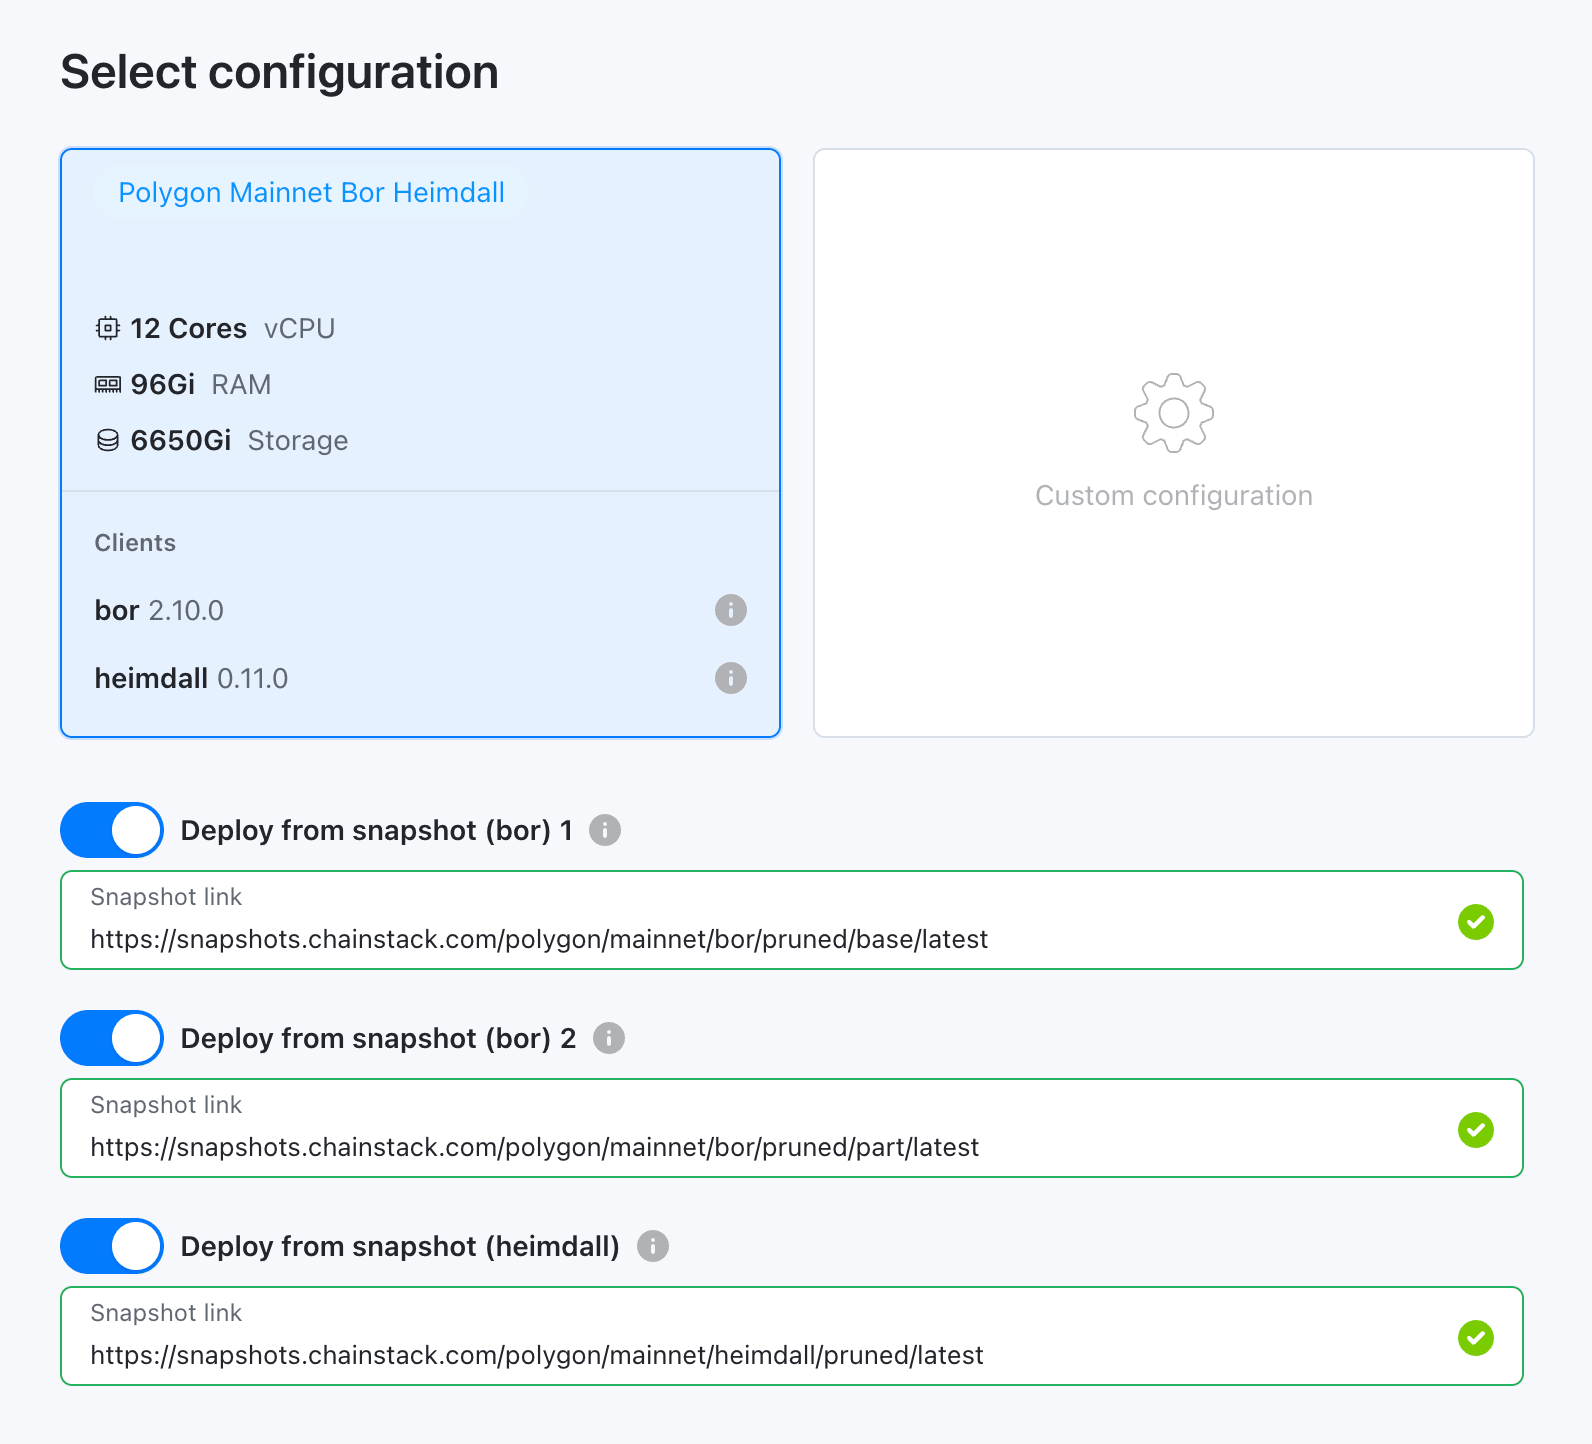Click the Deploy from snapshot (bor) 2 label
This screenshot has height=1444, width=1592.
pos(379,1038)
